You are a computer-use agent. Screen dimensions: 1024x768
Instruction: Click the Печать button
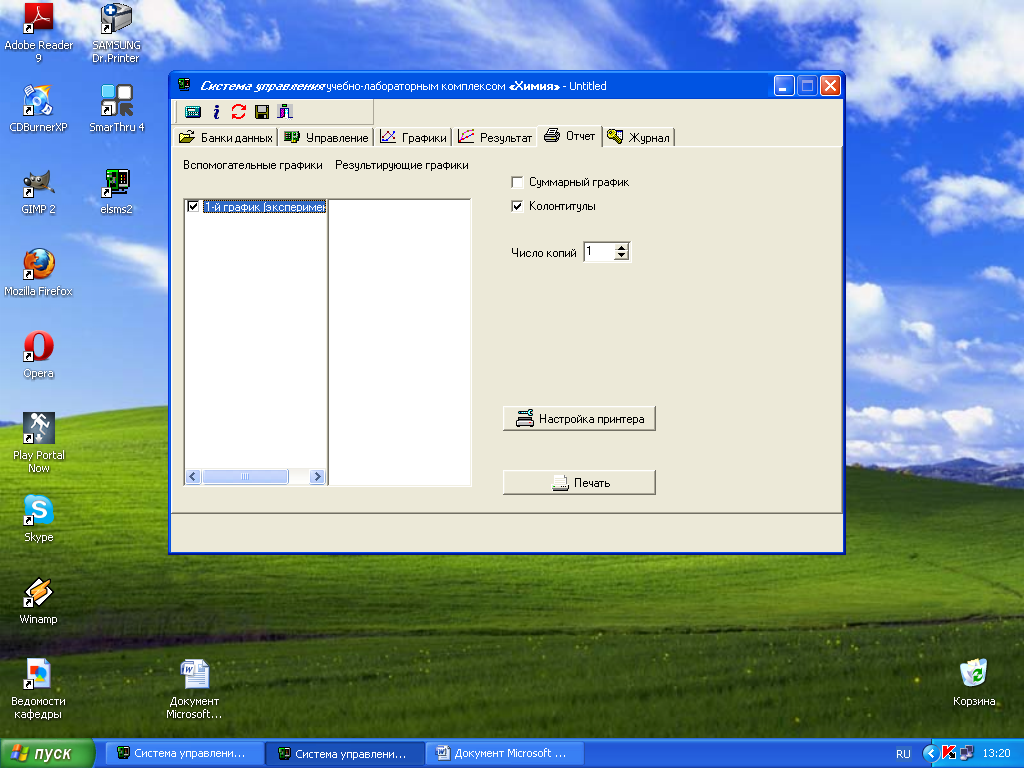[x=579, y=483]
